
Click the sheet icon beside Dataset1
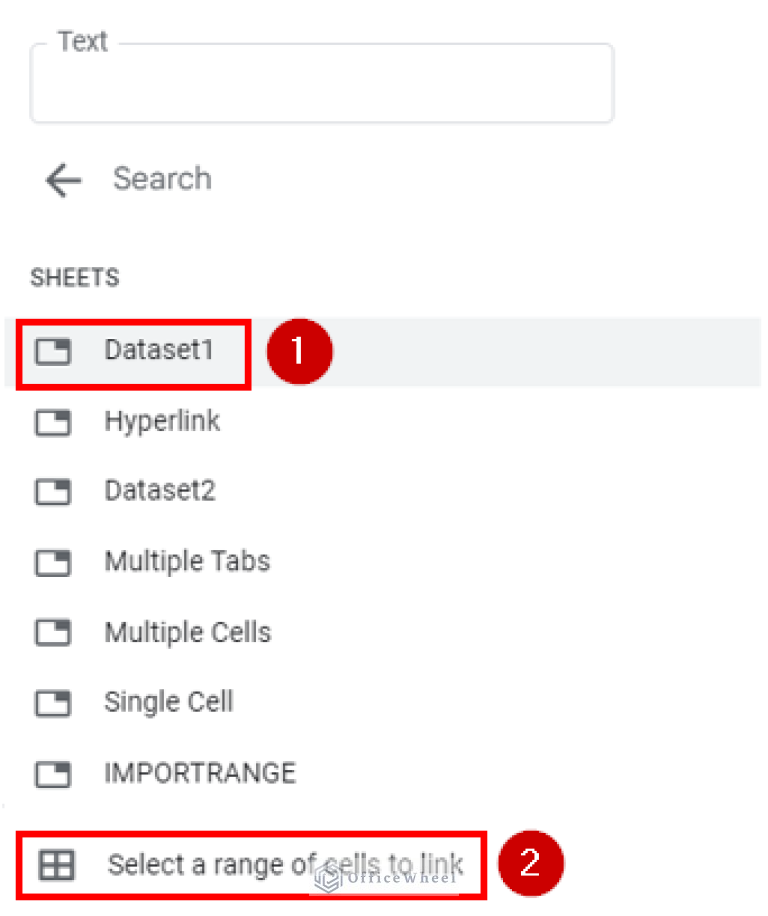pyautogui.click(x=52, y=351)
